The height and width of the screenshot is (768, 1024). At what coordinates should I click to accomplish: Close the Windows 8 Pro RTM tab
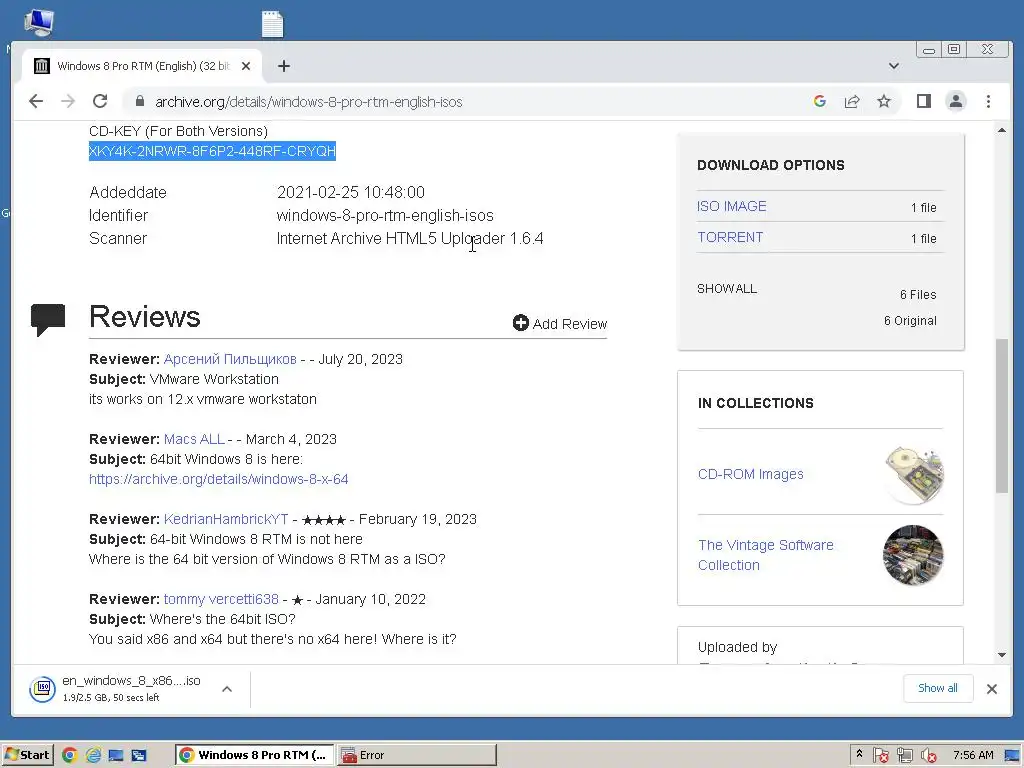click(246, 66)
